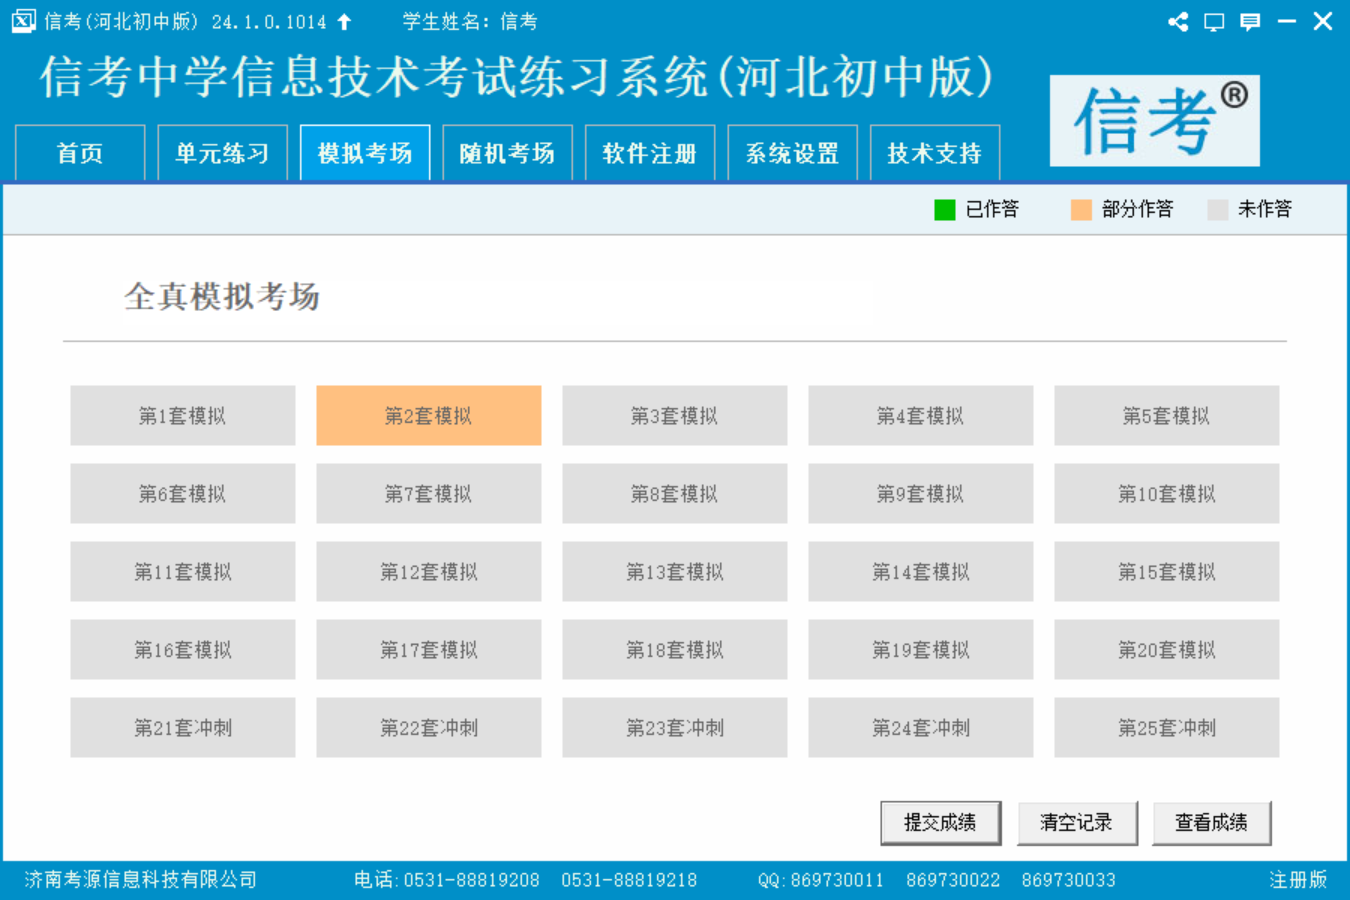Start the 第13套模拟 exam

(675, 572)
